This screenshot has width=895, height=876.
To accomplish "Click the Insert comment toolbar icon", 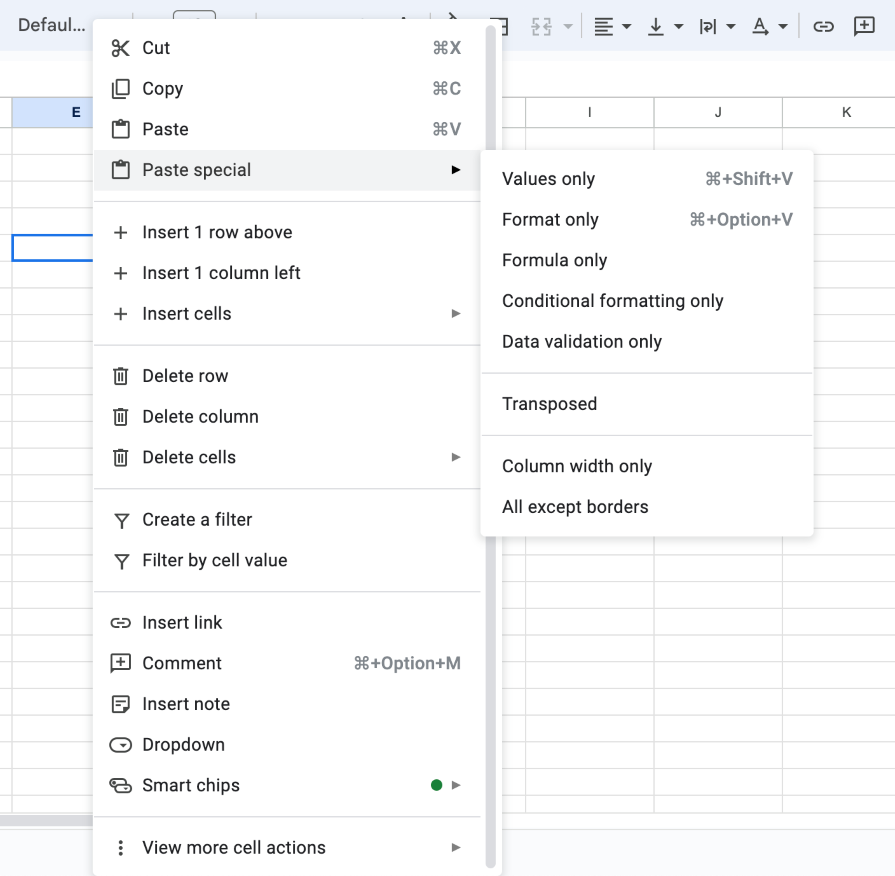I will pyautogui.click(x=865, y=26).
